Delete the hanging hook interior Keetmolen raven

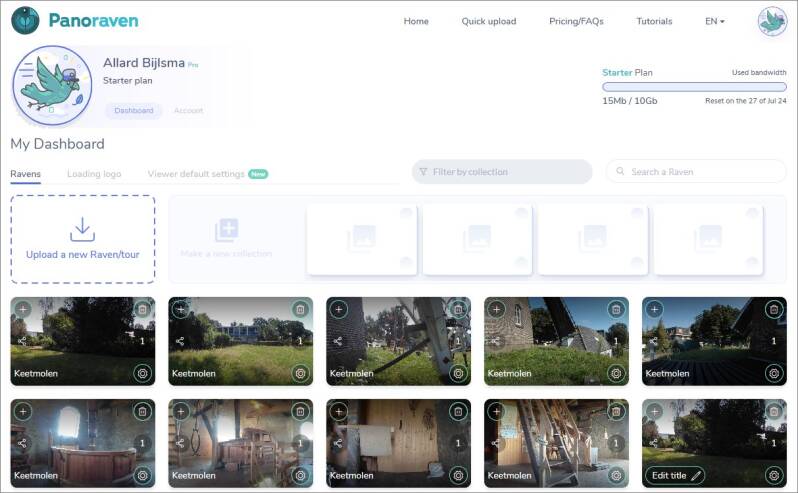[x=300, y=411]
